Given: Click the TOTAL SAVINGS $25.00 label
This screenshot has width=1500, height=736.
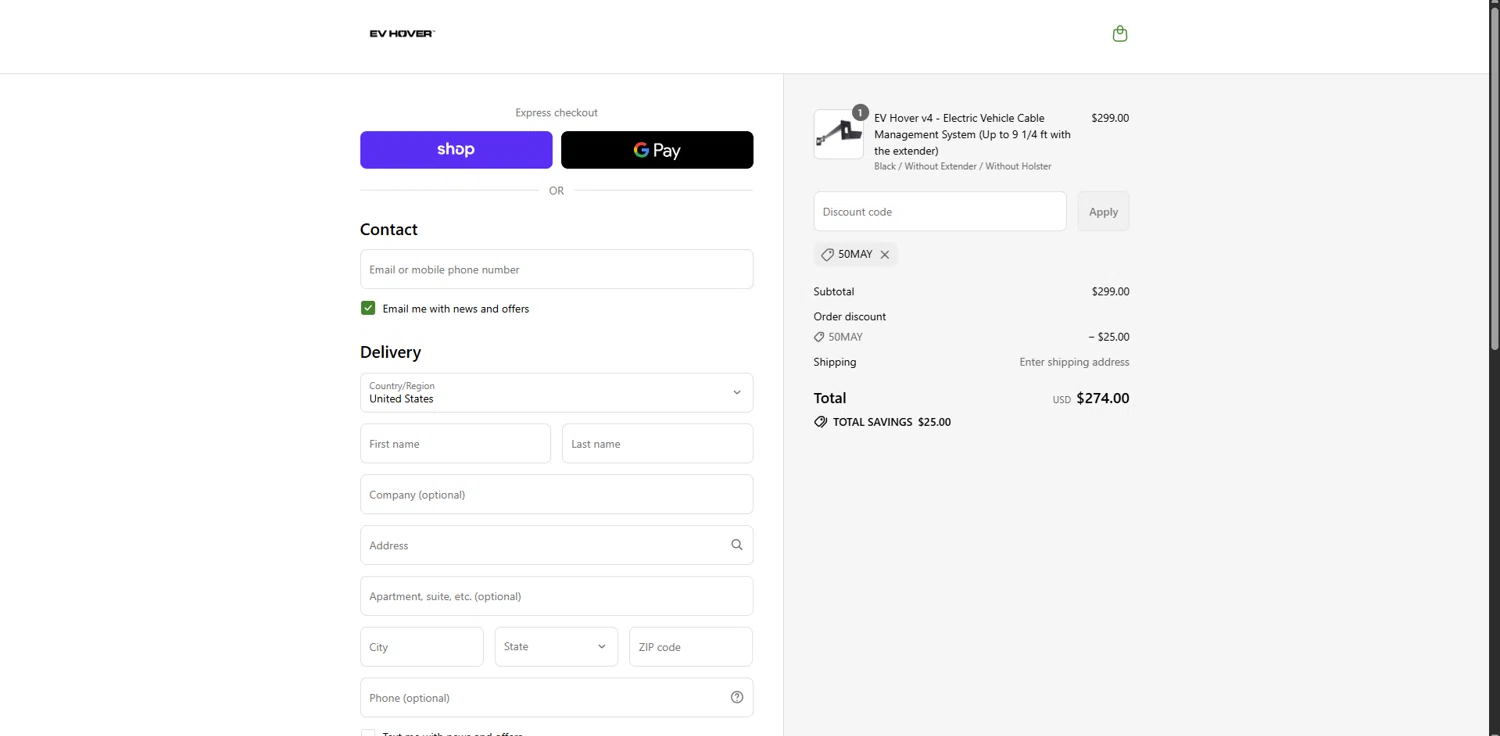Looking at the screenshot, I should tap(892, 422).
